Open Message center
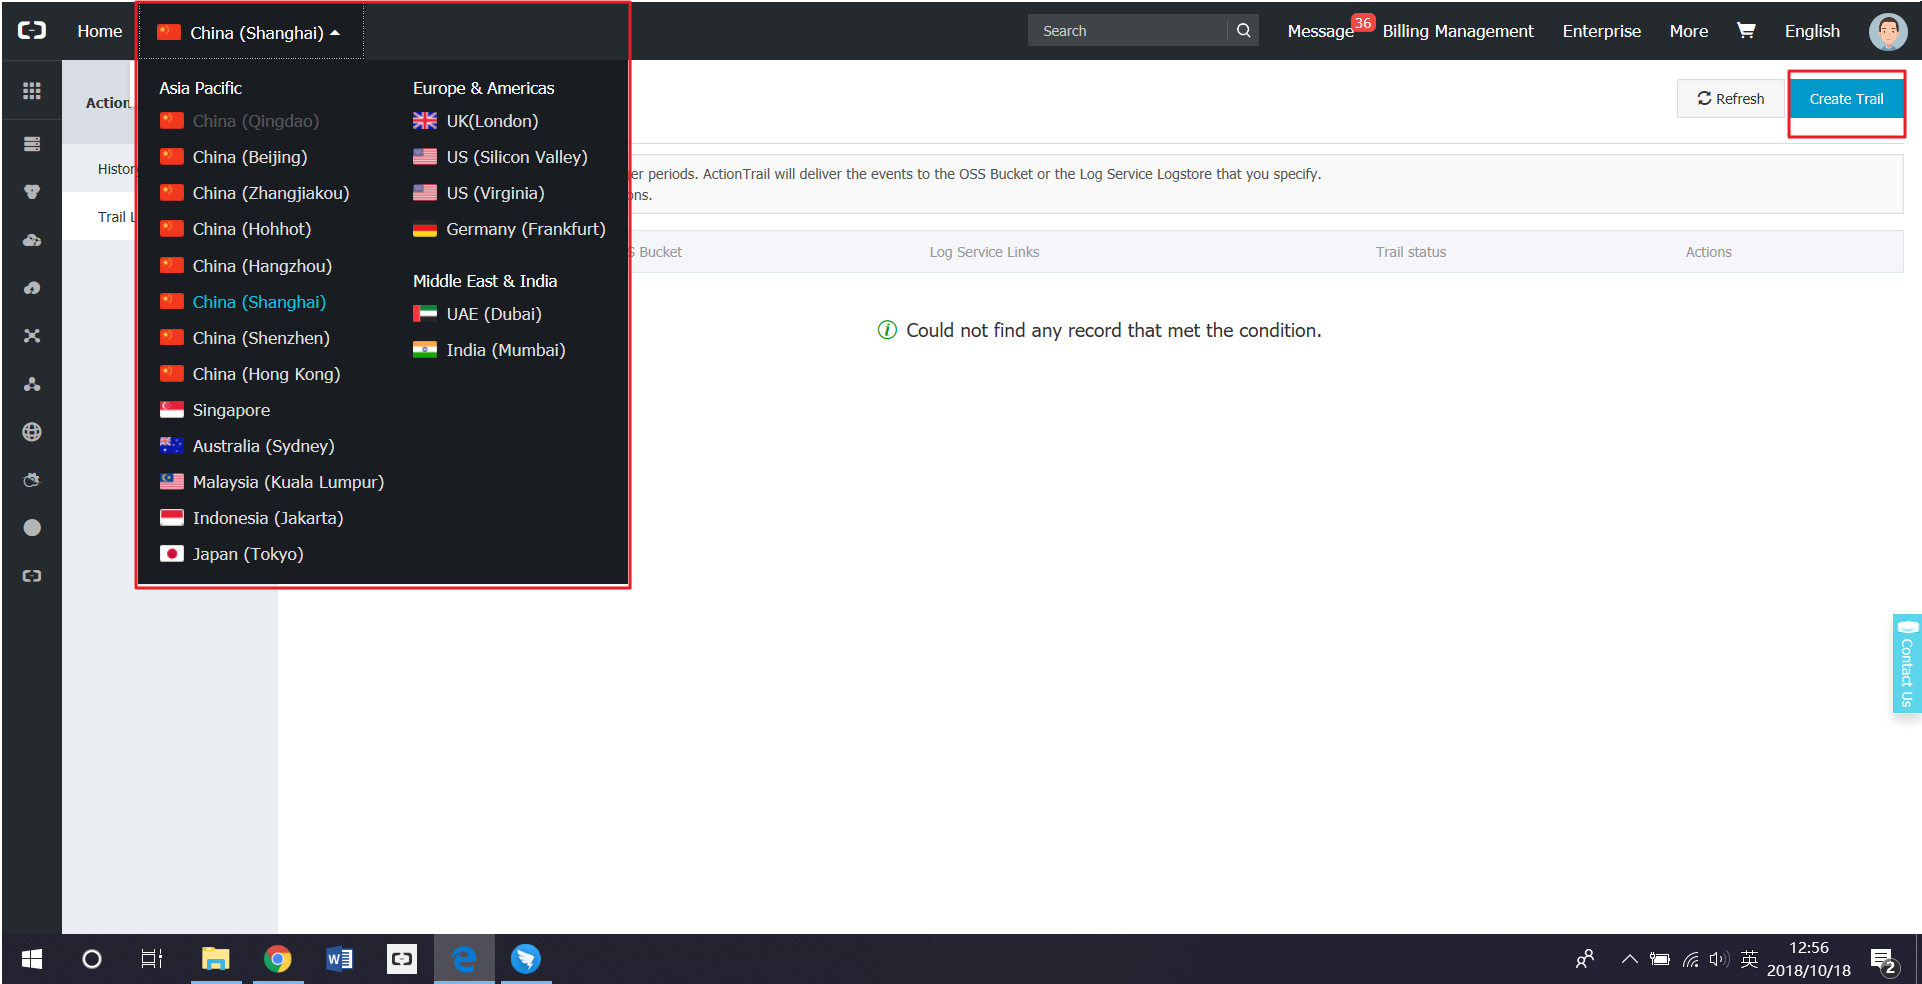This screenshot has height=984, width=1922. coord(1320,31)
